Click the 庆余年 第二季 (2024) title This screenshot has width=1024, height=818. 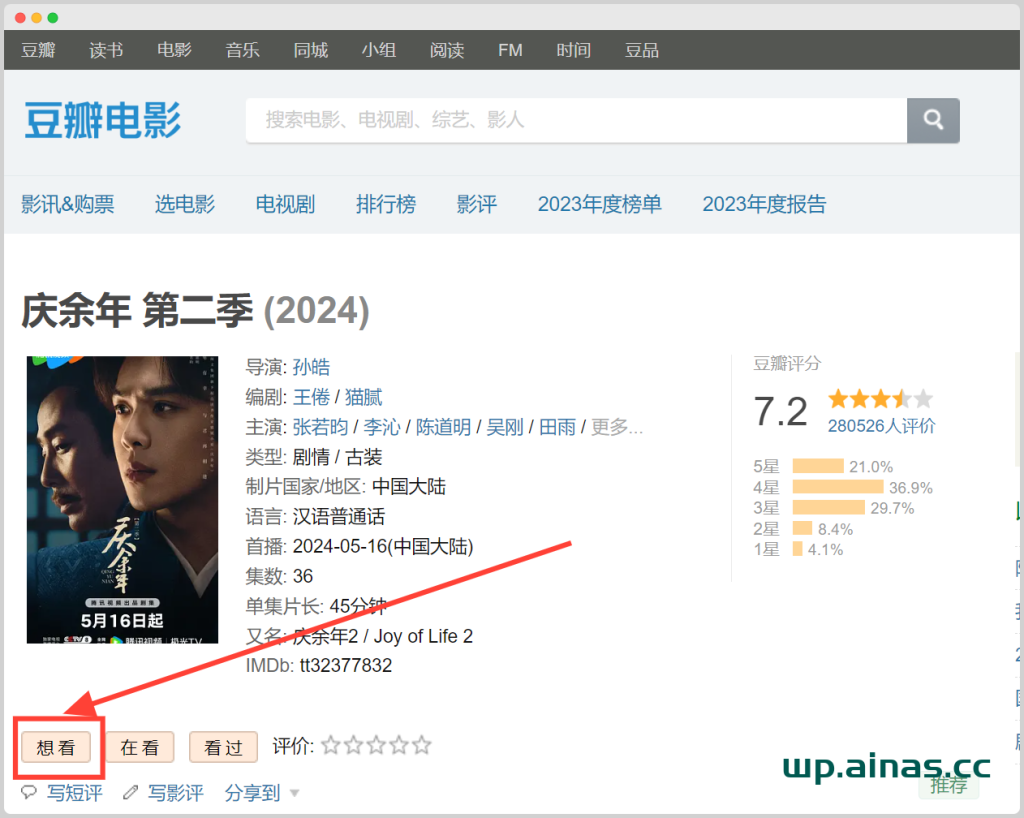[x=195, y=311]
